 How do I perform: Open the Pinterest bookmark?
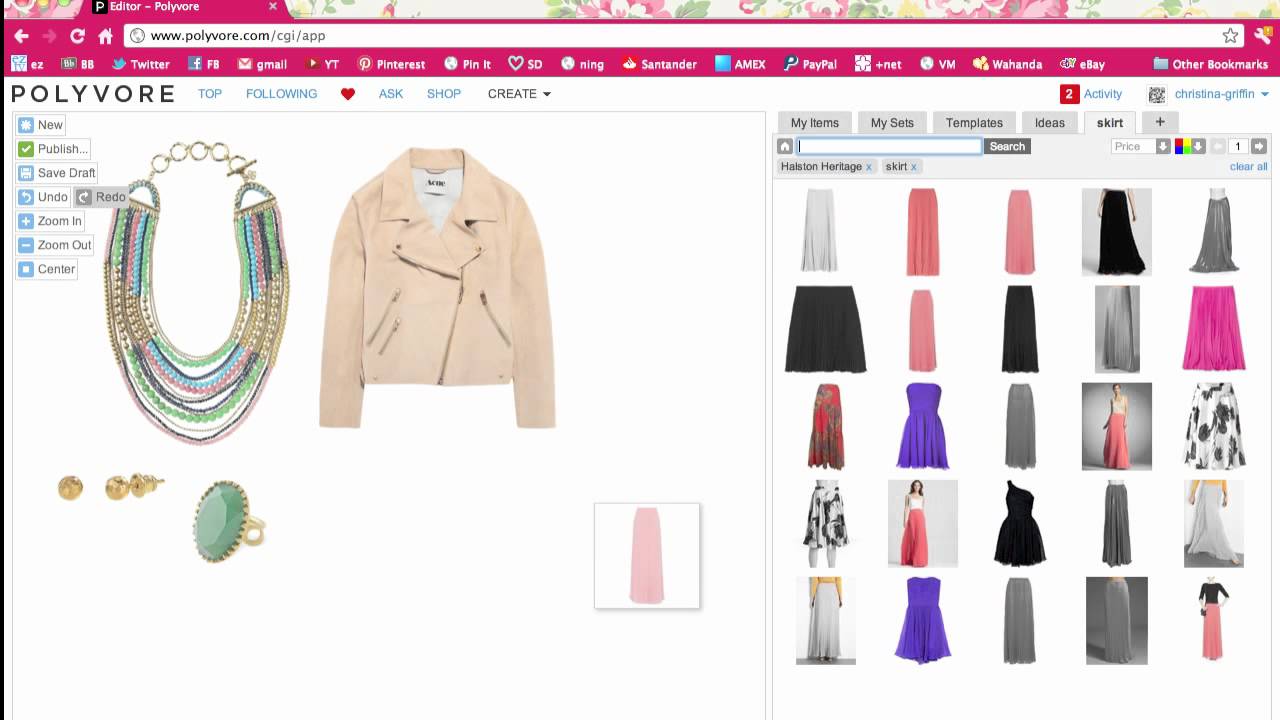(391, 64)
